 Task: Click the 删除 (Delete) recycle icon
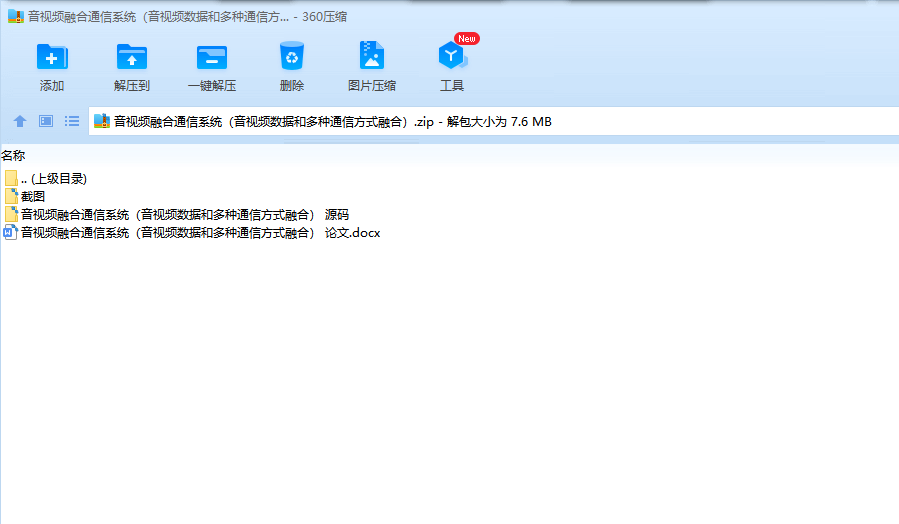(292, 56)
